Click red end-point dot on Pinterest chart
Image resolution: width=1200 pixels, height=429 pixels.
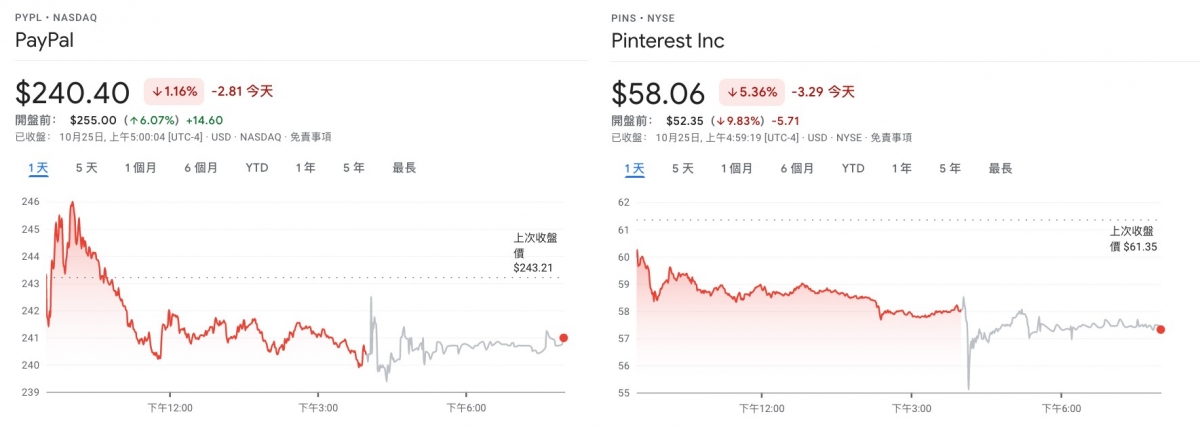(x=1160, y=329)
